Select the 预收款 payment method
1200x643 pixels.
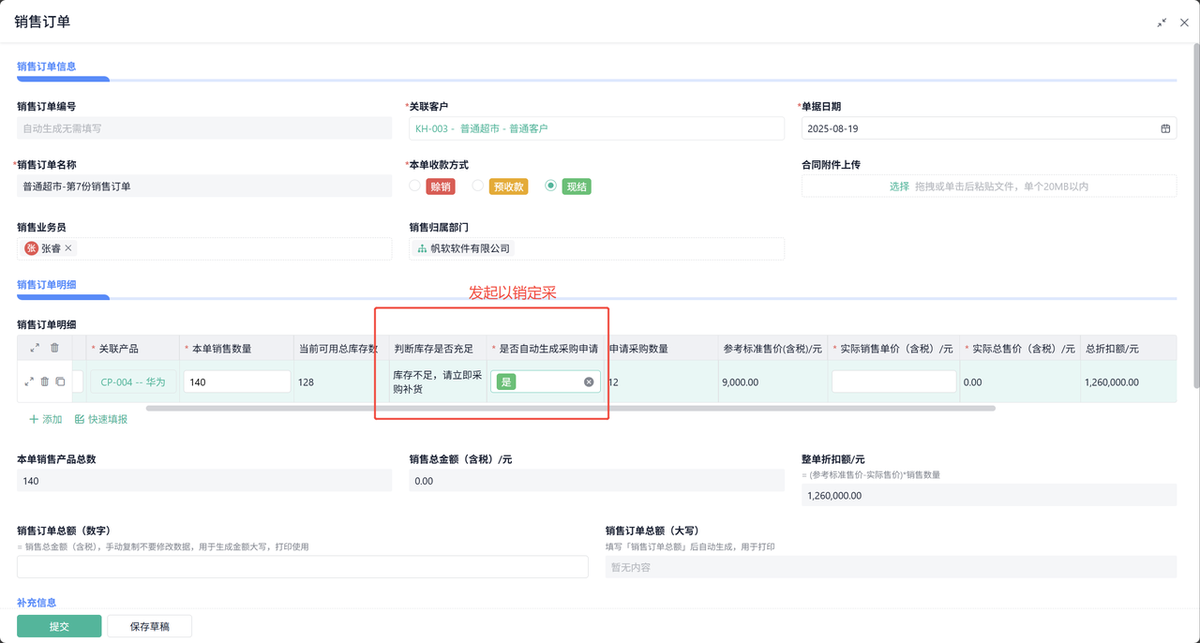pyautogui.click(x=479, y=186)
